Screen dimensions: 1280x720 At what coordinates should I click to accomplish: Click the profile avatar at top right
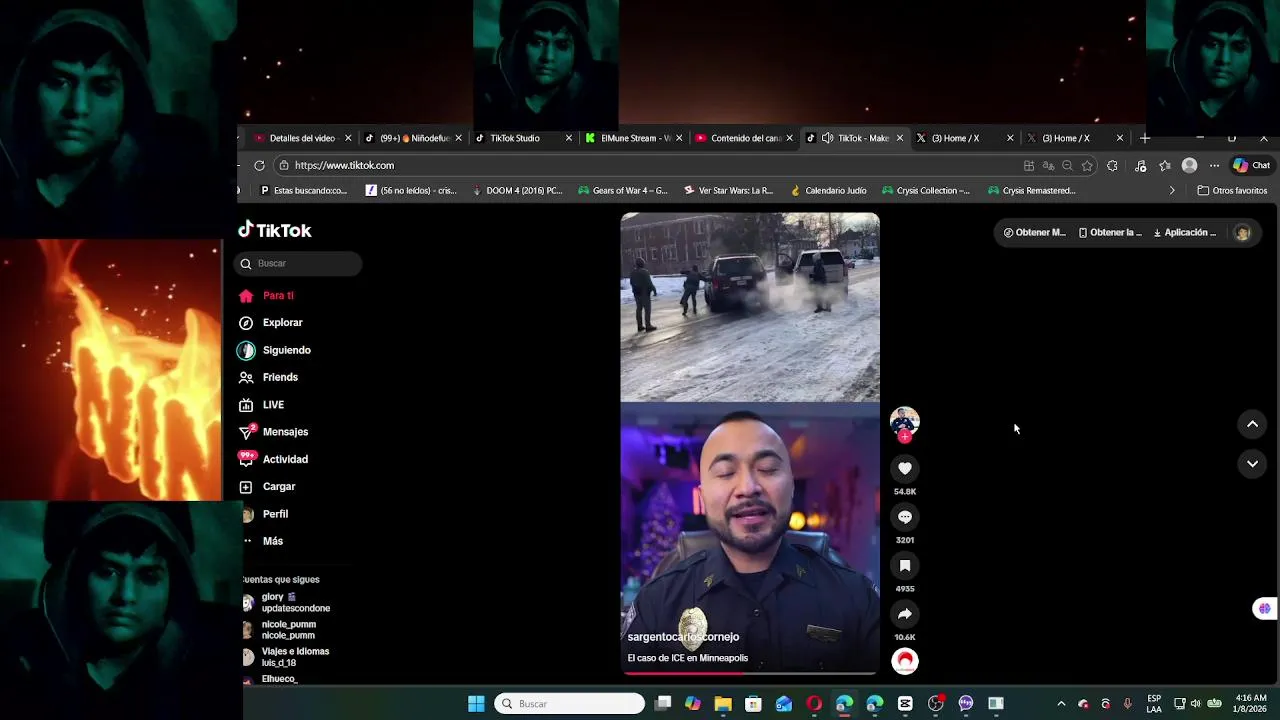coord(1242,233)
